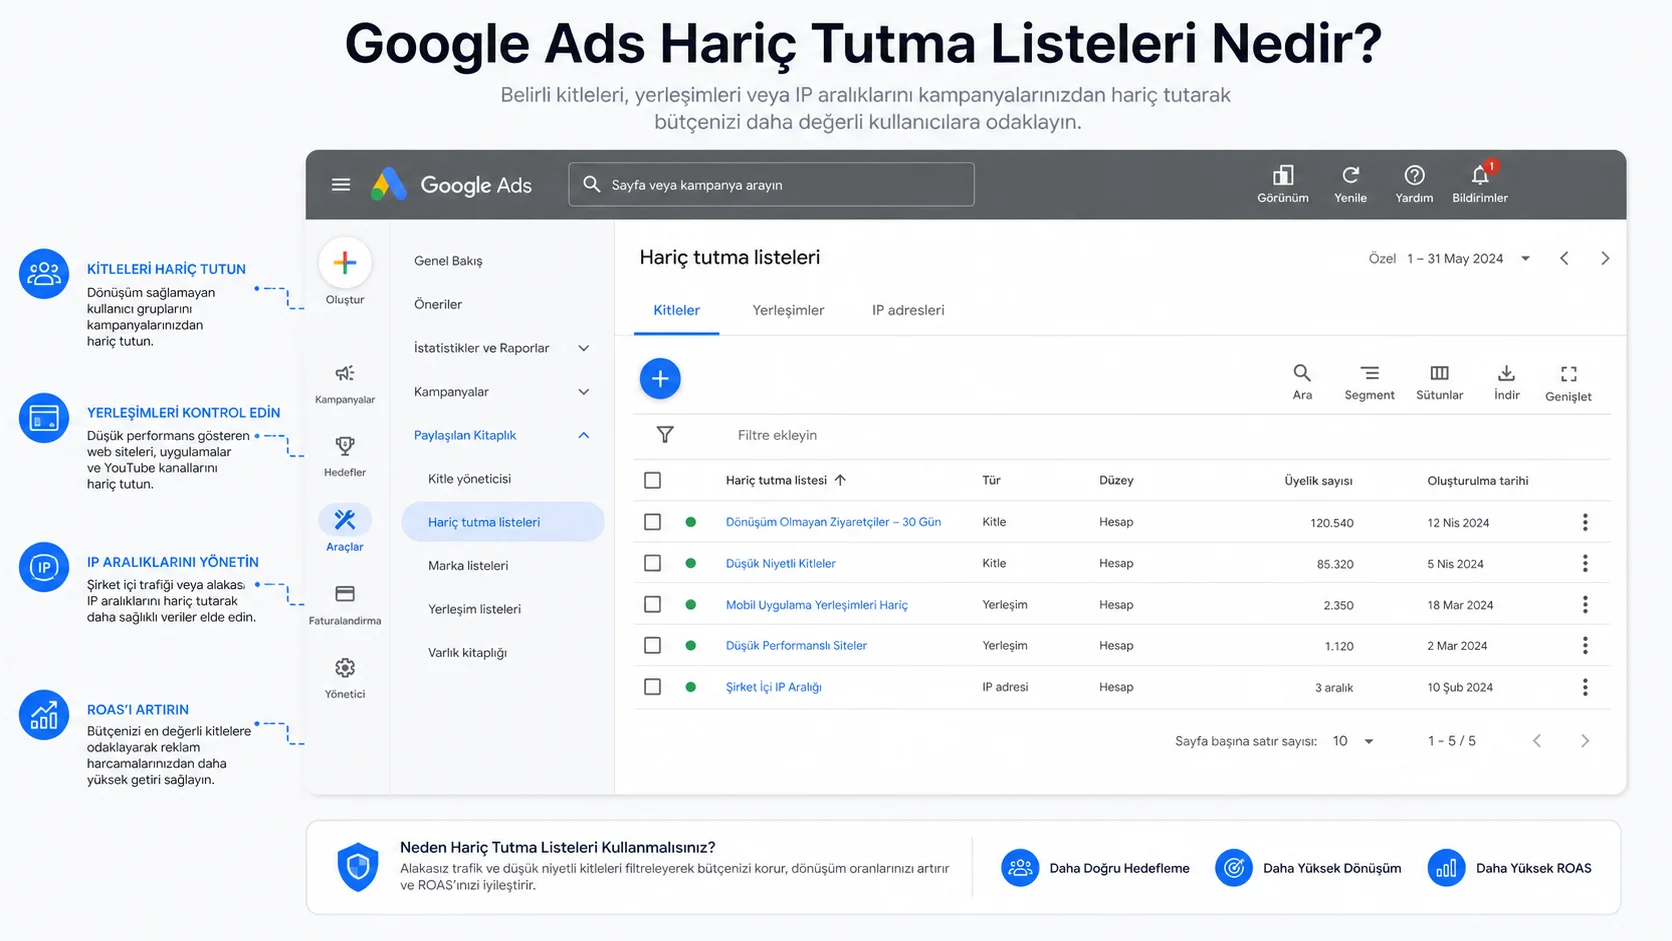Toggle the select-all header checkbox
The image size is (1672, 941).
pos(653,480)
